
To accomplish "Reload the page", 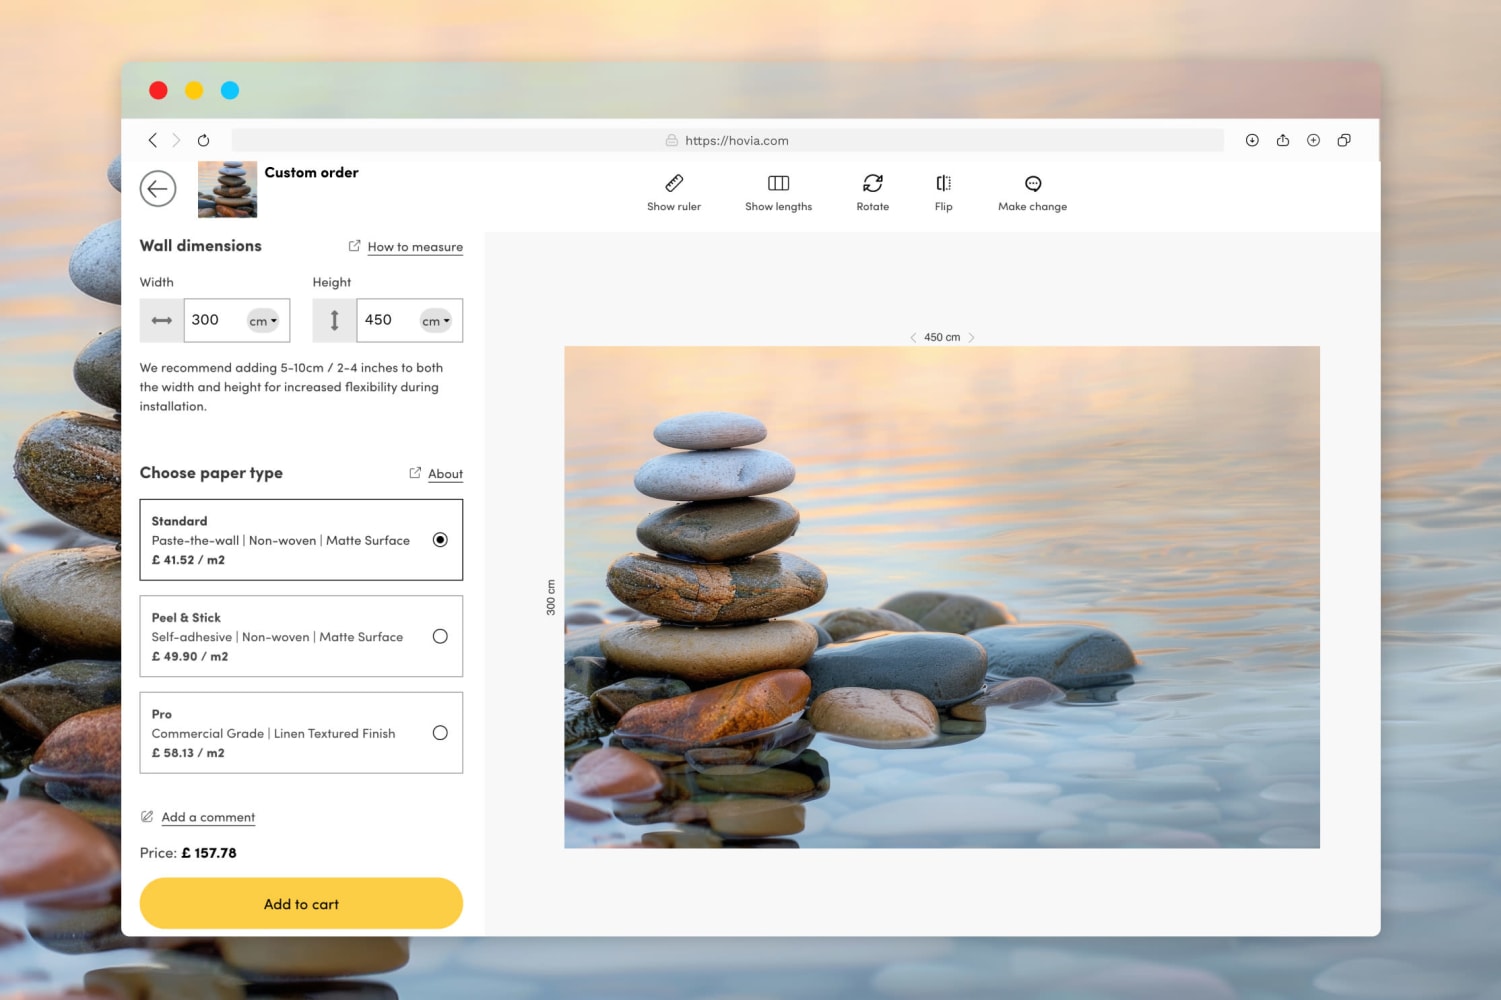I will (x=203, y=140).
